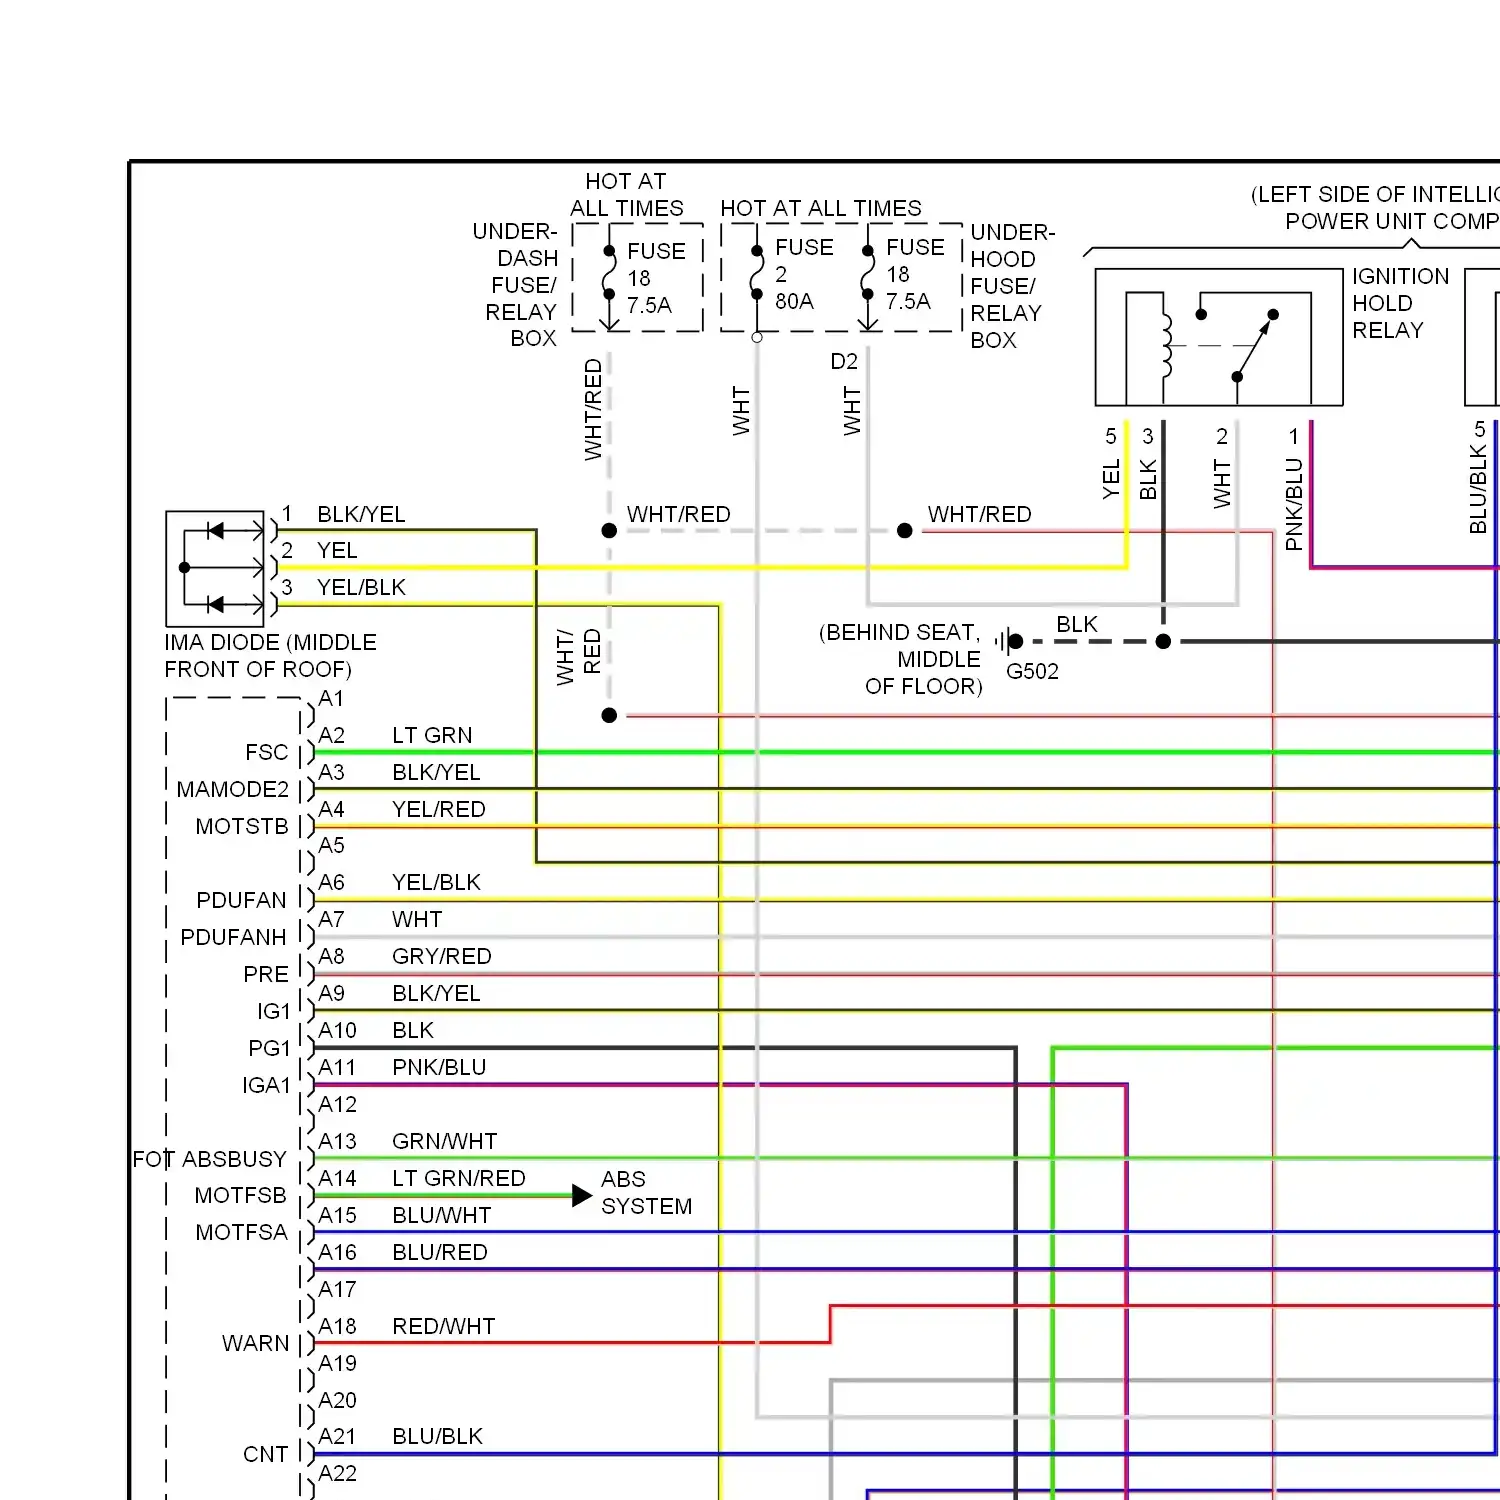Screen dimensions: 1500x1500
Task: Click the vertical BLU/BLK label near the top-right edge
Action: (1478, 489)
